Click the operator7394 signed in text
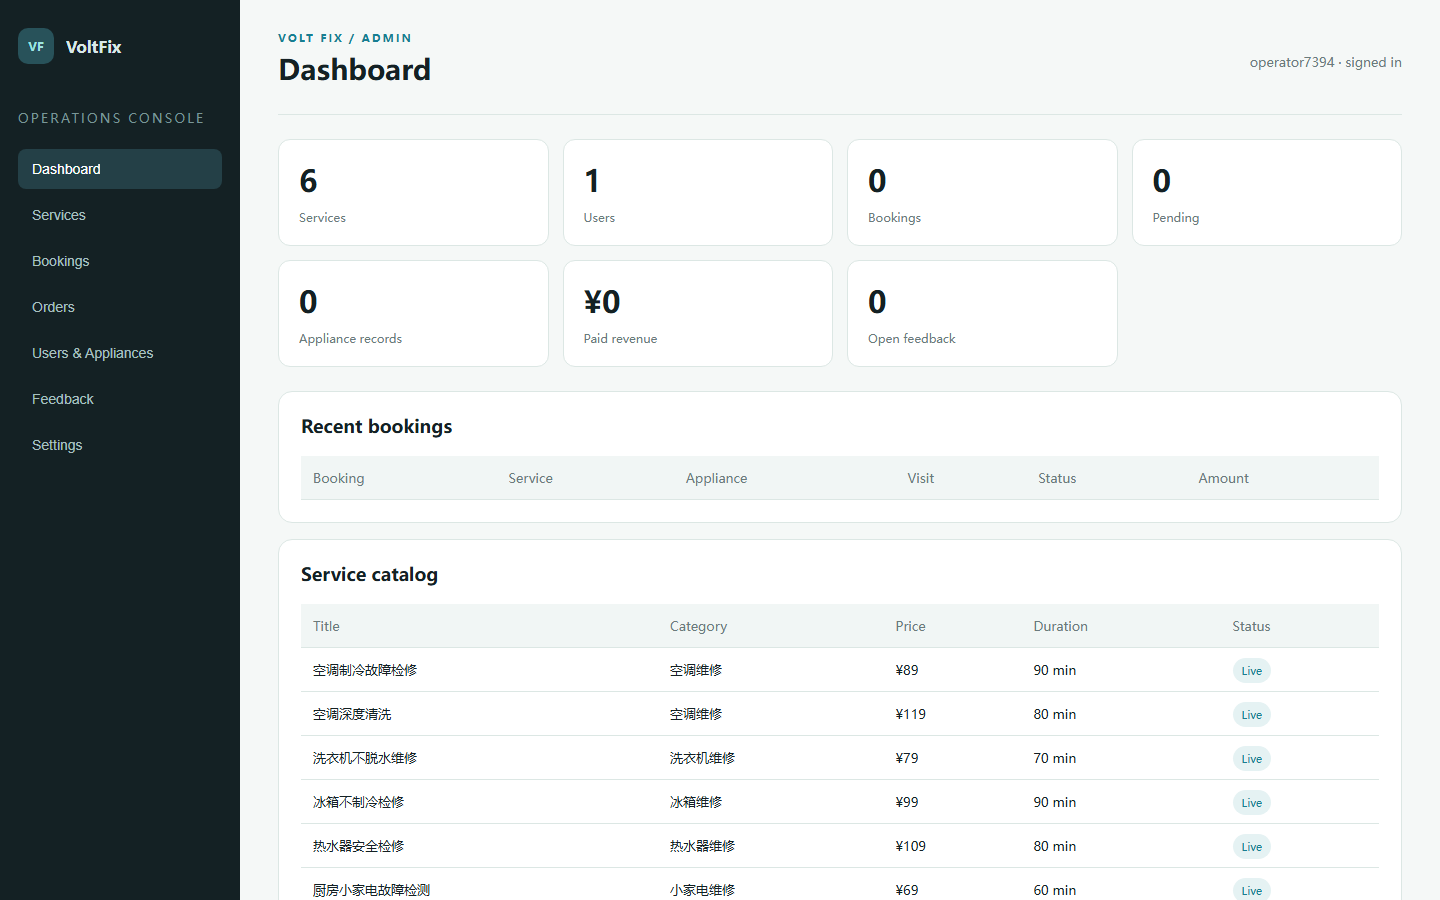Screen dimensions: 1440x900 coord(1325,62)
